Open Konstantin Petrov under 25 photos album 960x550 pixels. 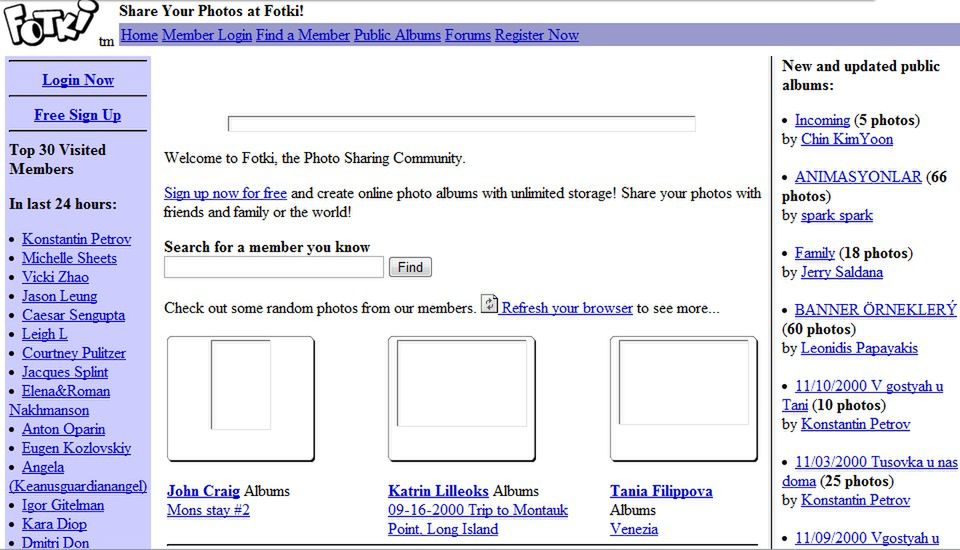[855, 500]
